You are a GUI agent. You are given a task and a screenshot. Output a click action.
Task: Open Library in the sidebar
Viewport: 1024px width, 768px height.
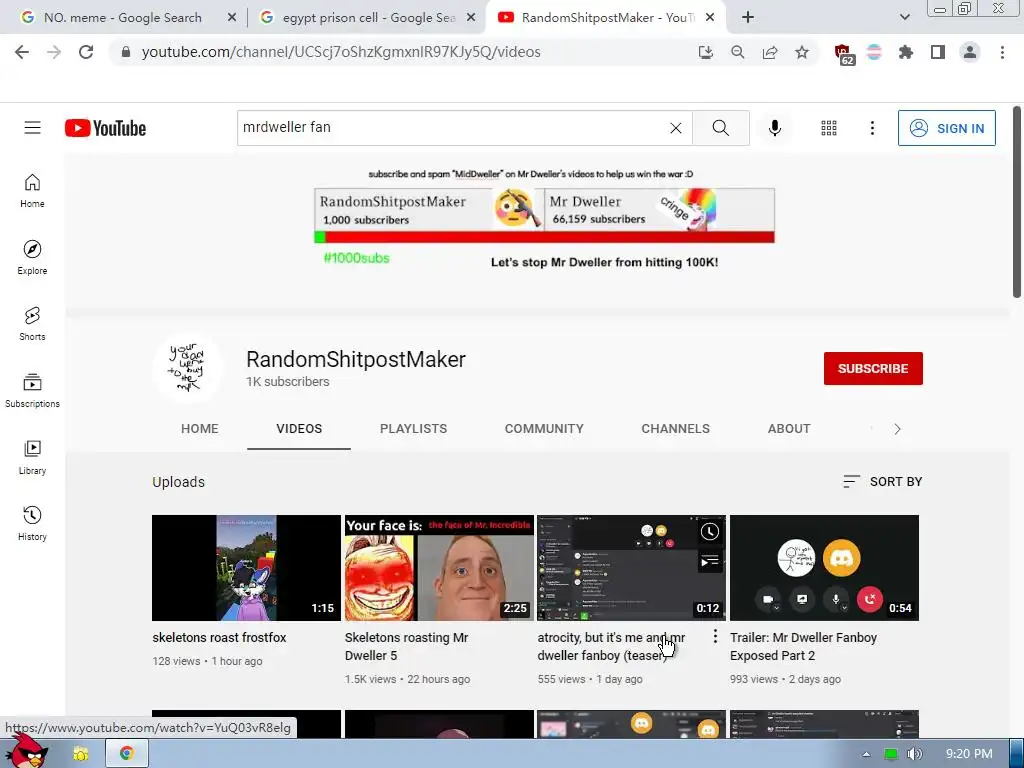32,457
